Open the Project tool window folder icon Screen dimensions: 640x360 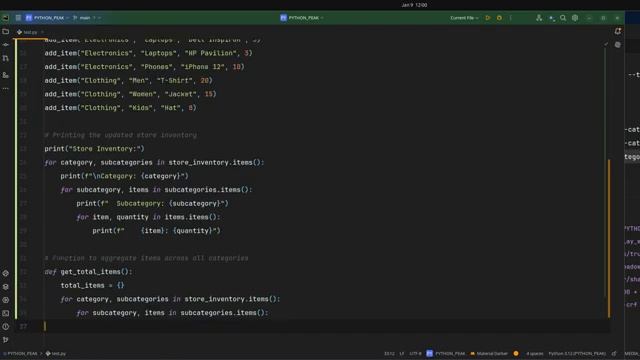(x=6, y=32)
